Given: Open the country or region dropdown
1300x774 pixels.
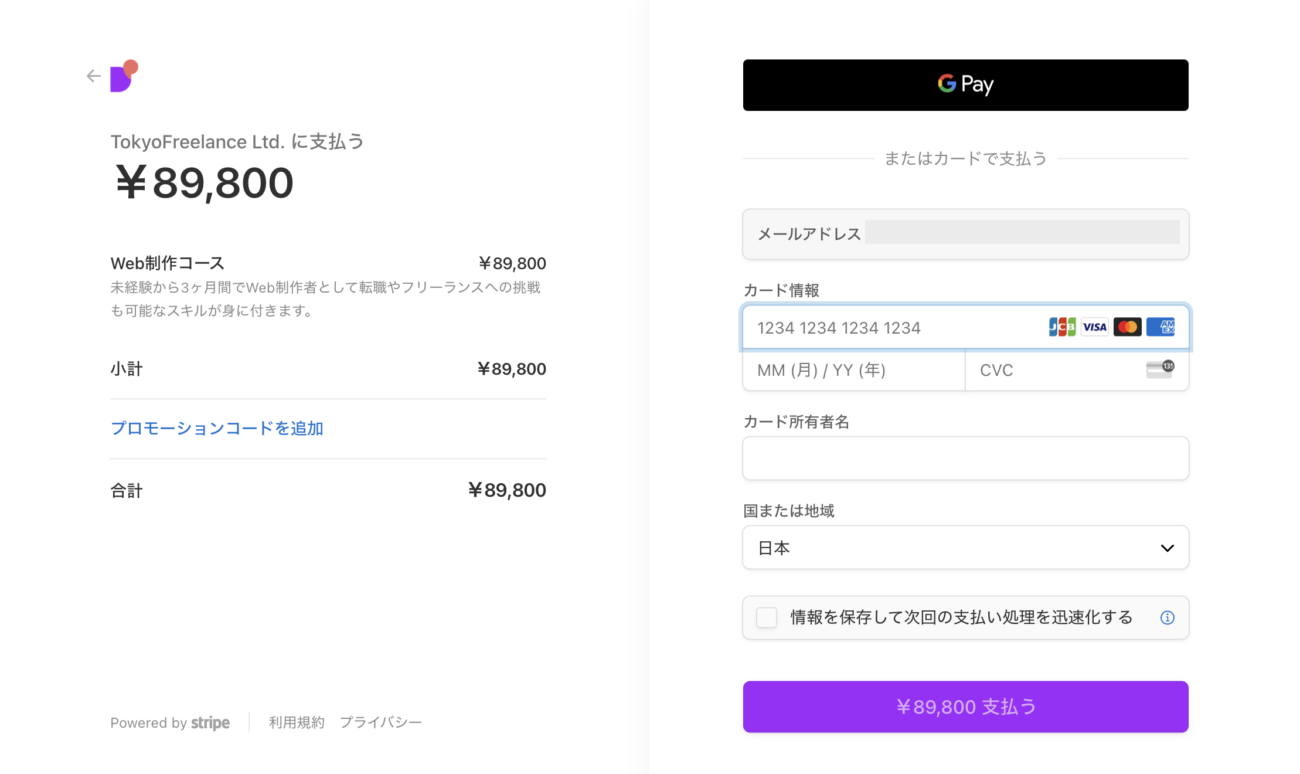Looking at the screenshot, I should pyautogui.click(x=965, y=548).
